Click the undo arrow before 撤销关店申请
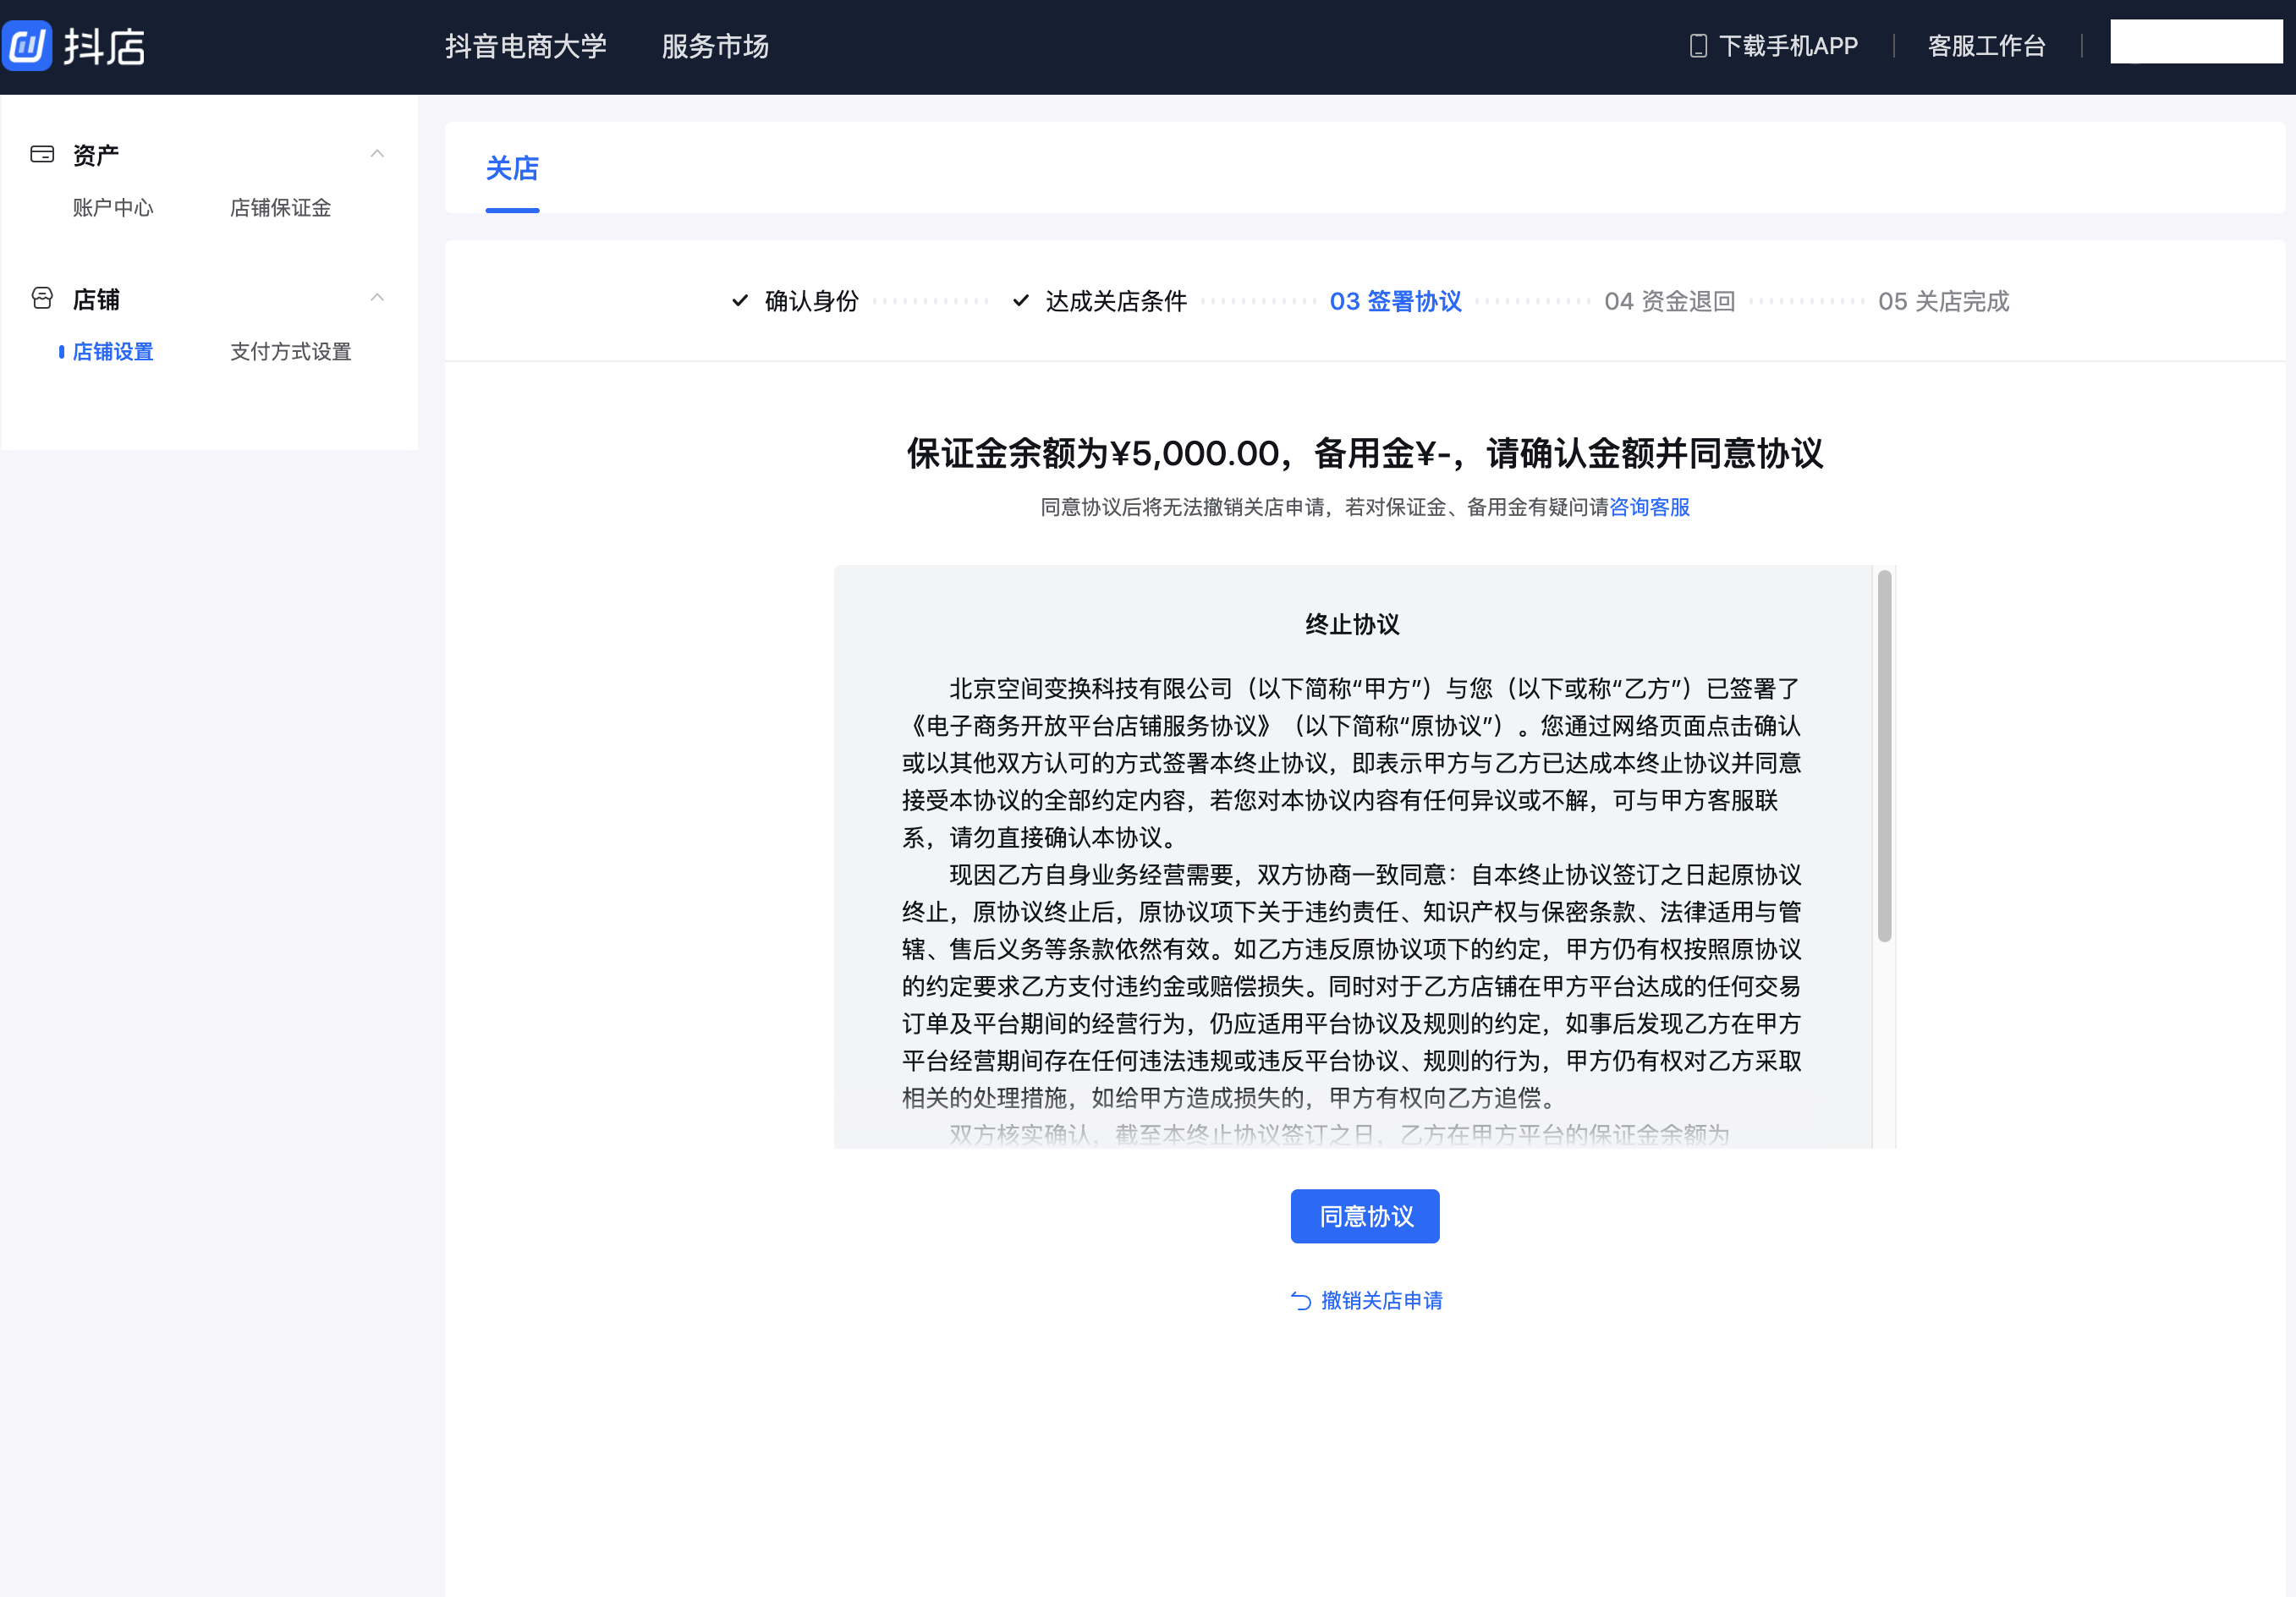Viewport: 2296px width, 1597px height. coord(1300,1300)
